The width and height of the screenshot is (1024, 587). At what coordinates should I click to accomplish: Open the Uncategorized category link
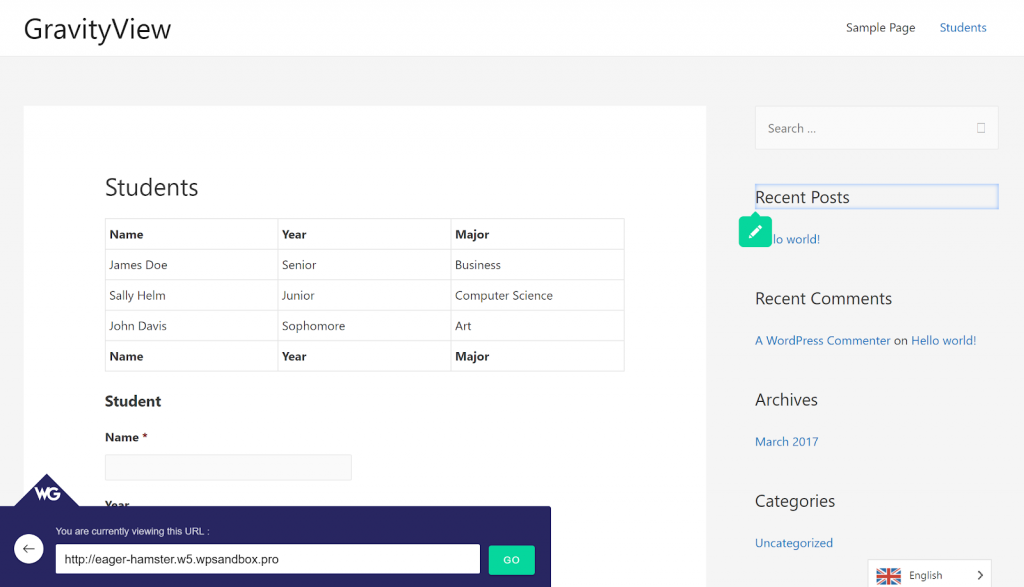(793, 543)
